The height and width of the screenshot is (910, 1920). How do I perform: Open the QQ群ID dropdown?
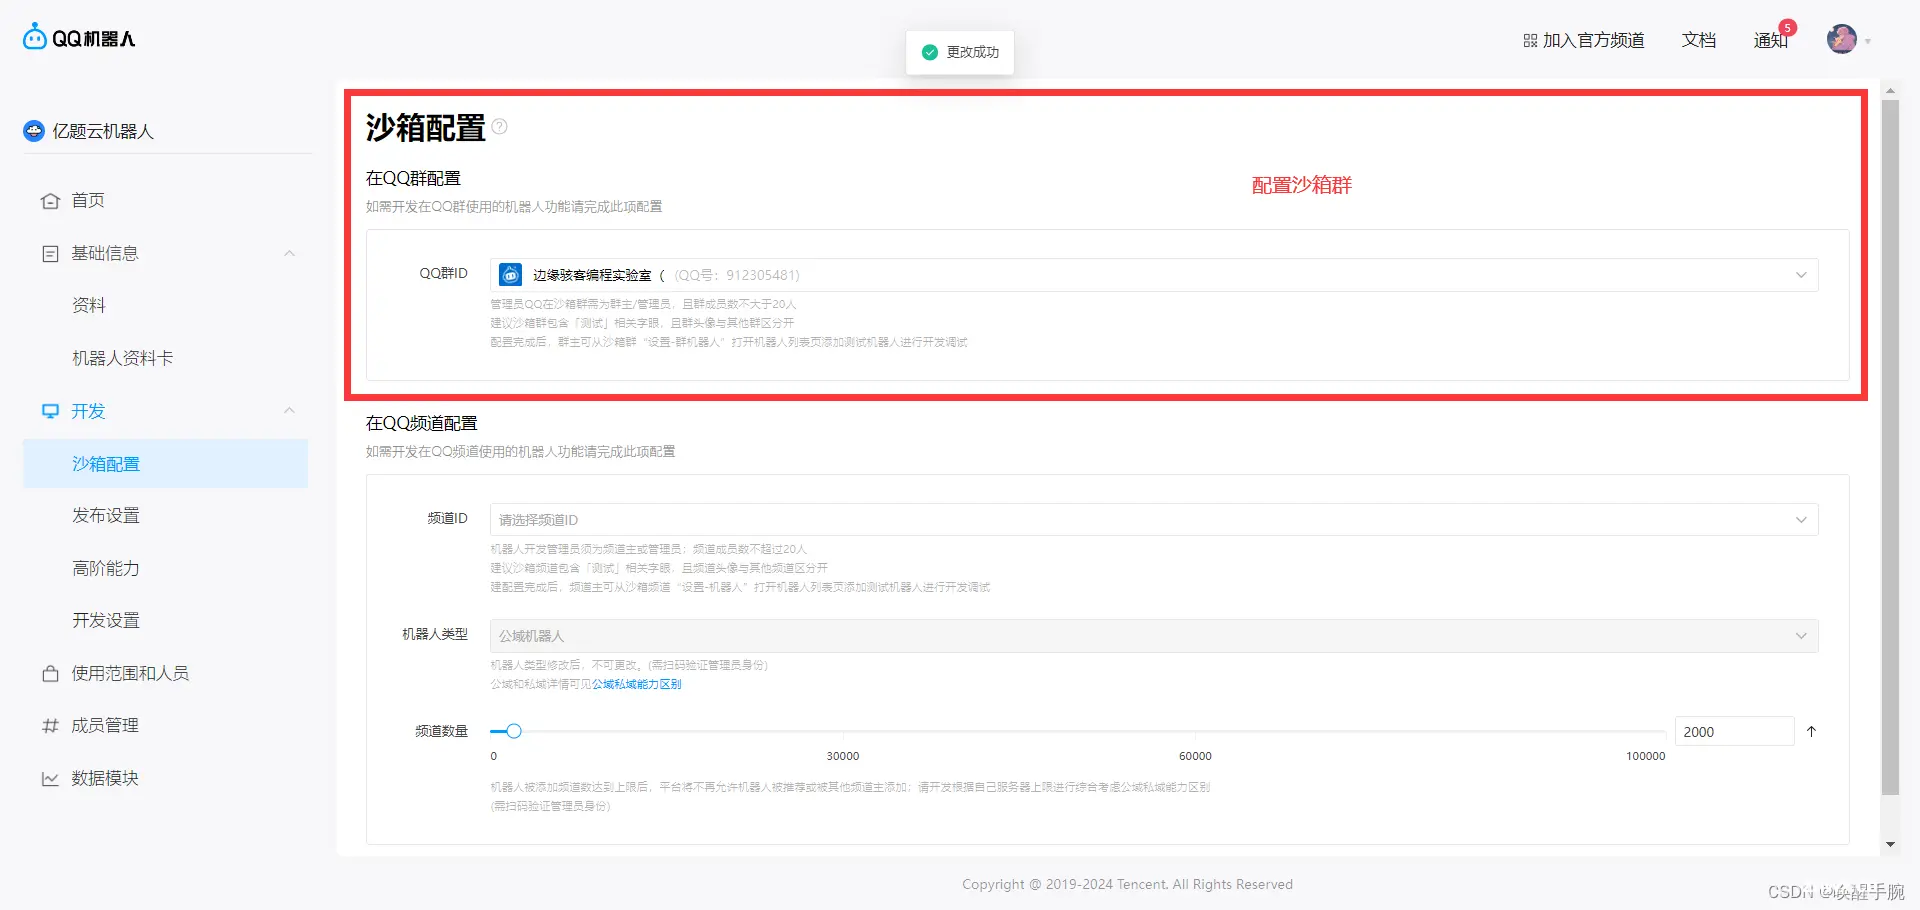click(x=1154, y=275)
